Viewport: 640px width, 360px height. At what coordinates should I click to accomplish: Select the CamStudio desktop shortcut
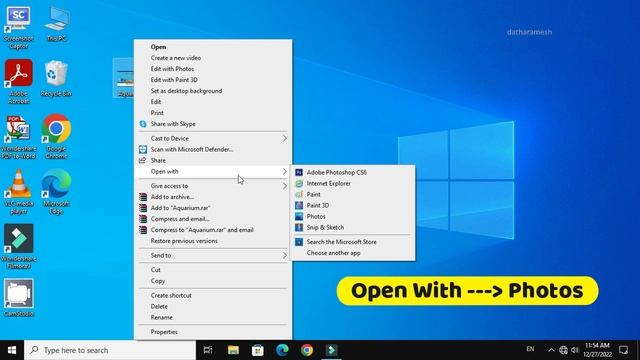point(18,298)
